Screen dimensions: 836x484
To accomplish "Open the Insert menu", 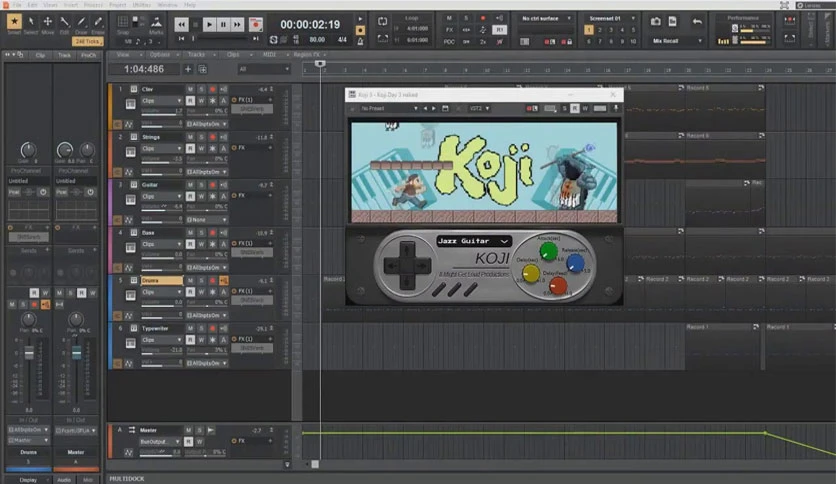I will 70,5.
